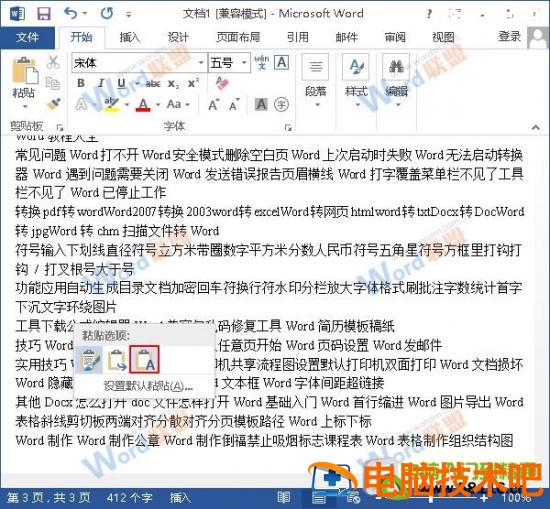This screenshot has height=509, width=550.
Task: Toggle Underline formatting
Action: [x=121, y=83]
